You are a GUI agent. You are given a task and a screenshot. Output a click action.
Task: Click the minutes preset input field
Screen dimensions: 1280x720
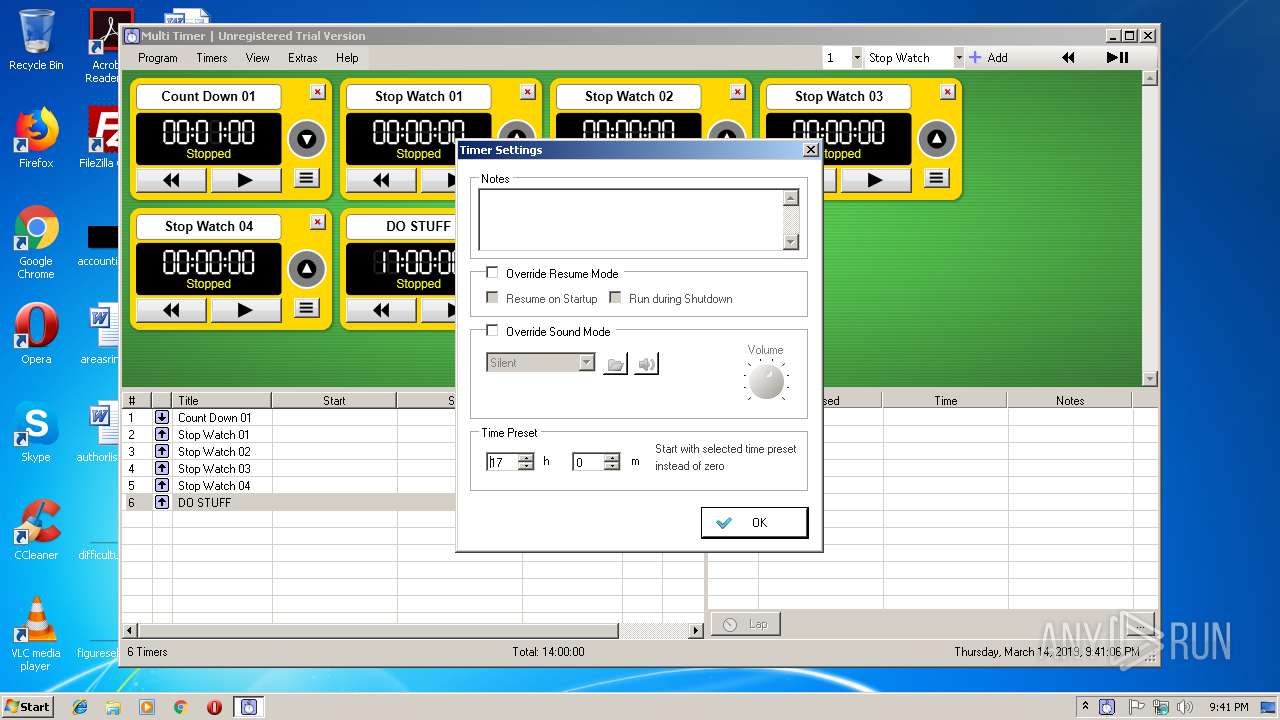(x=588, y=462)
